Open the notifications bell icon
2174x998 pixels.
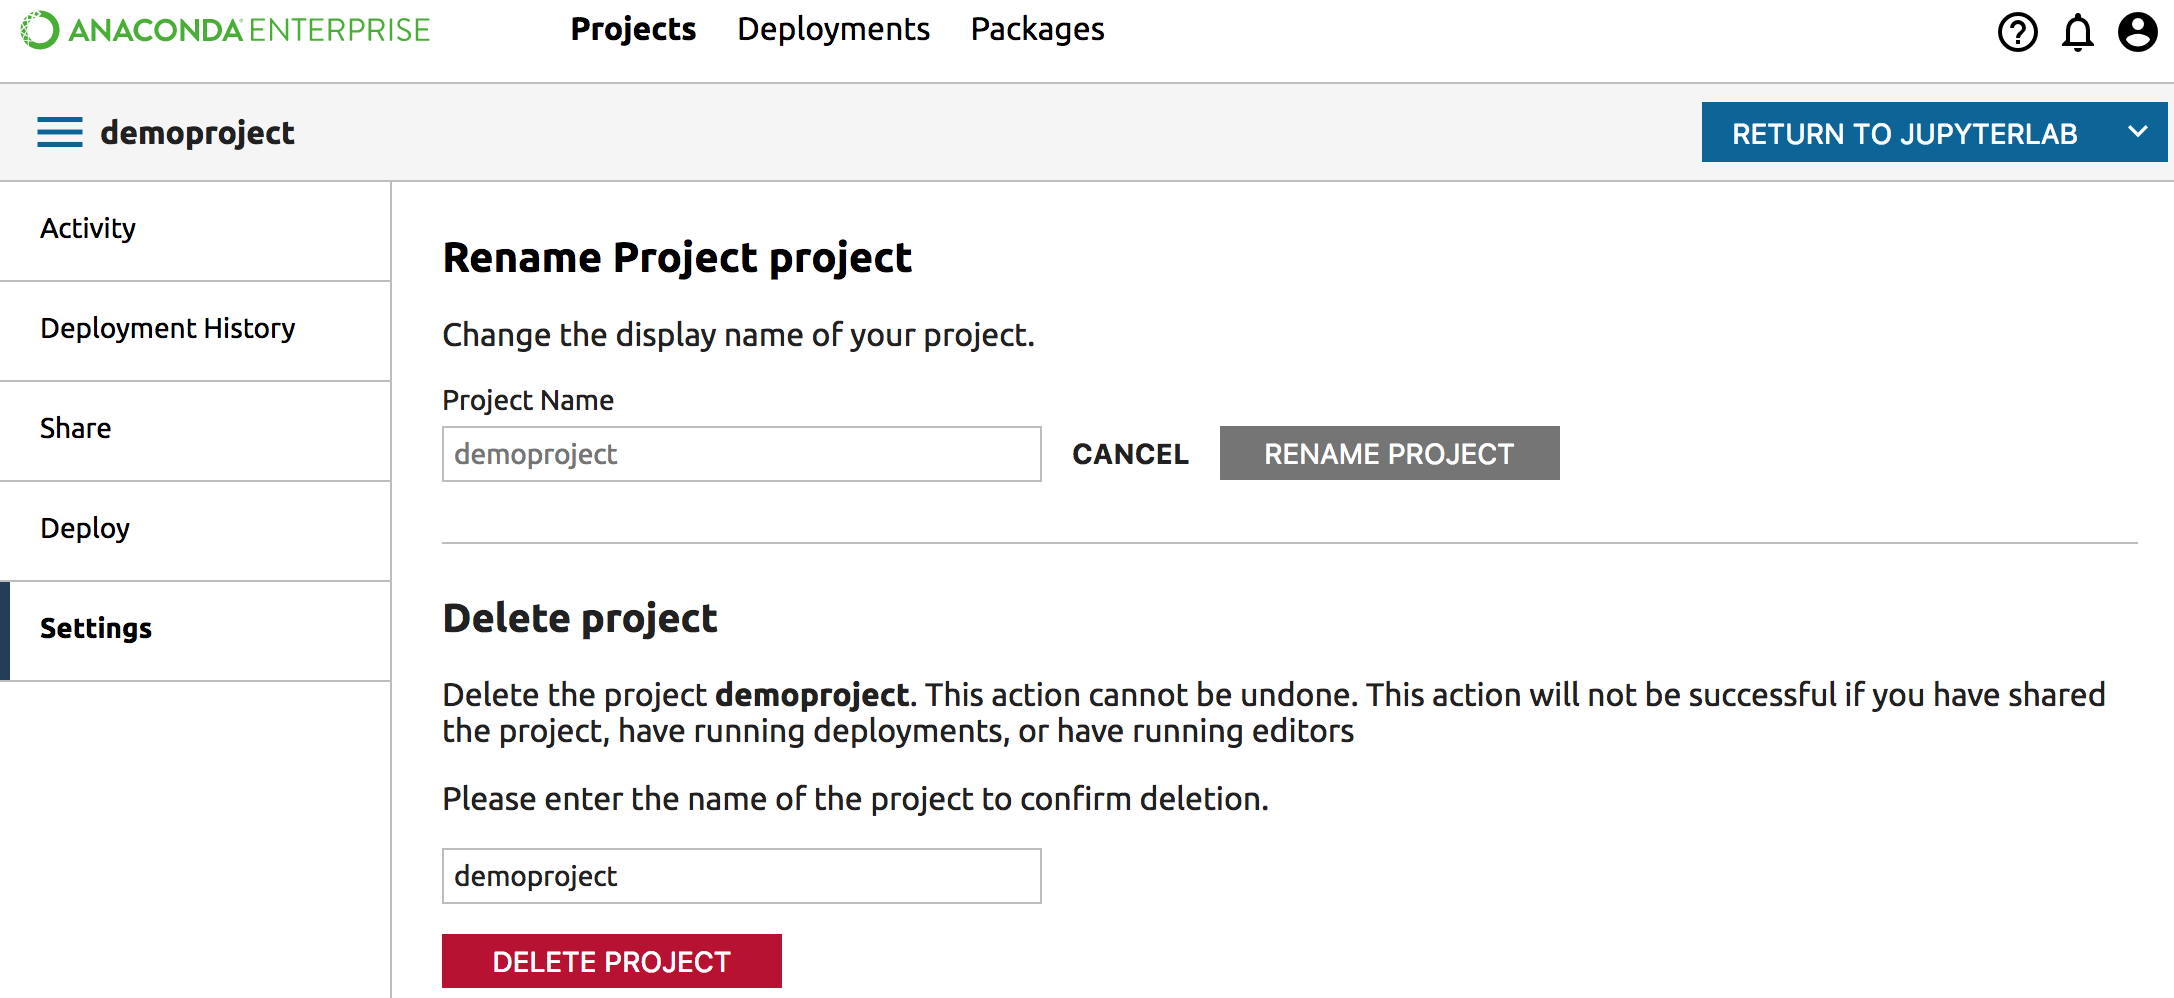pos(2077,32)
